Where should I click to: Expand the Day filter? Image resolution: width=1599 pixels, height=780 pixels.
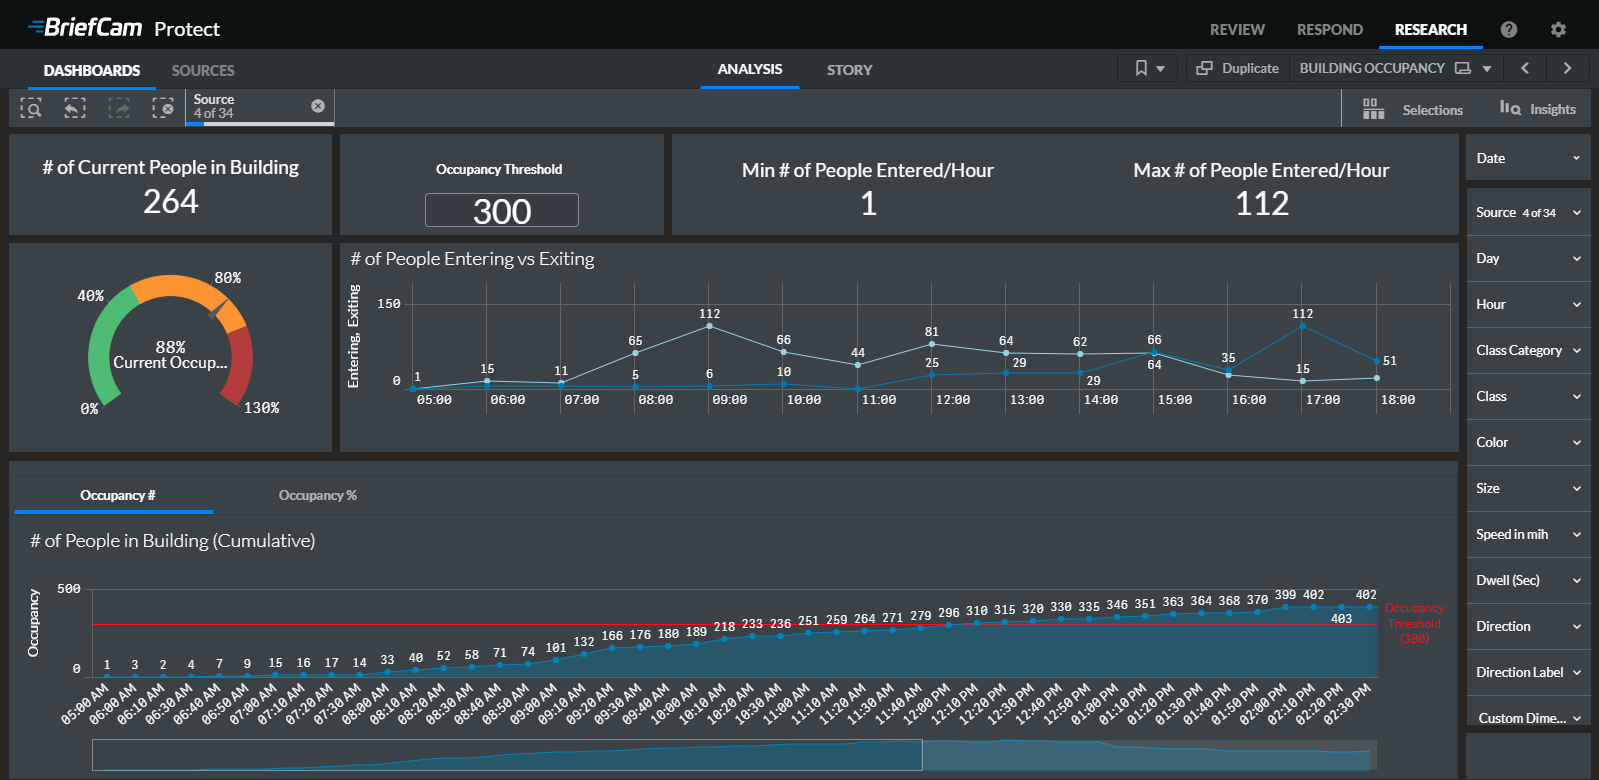click(x=1528, y=258)
